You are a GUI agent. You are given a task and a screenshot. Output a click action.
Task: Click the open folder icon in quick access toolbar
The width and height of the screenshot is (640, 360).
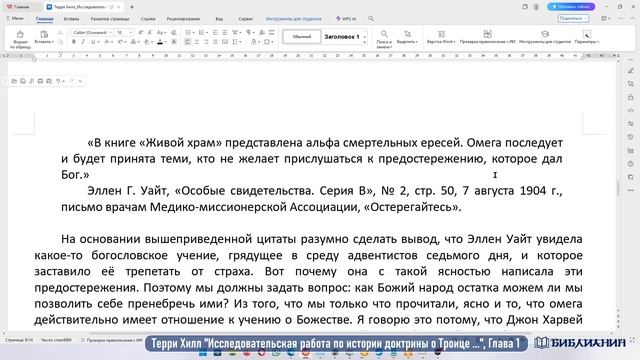click(14, 81)
